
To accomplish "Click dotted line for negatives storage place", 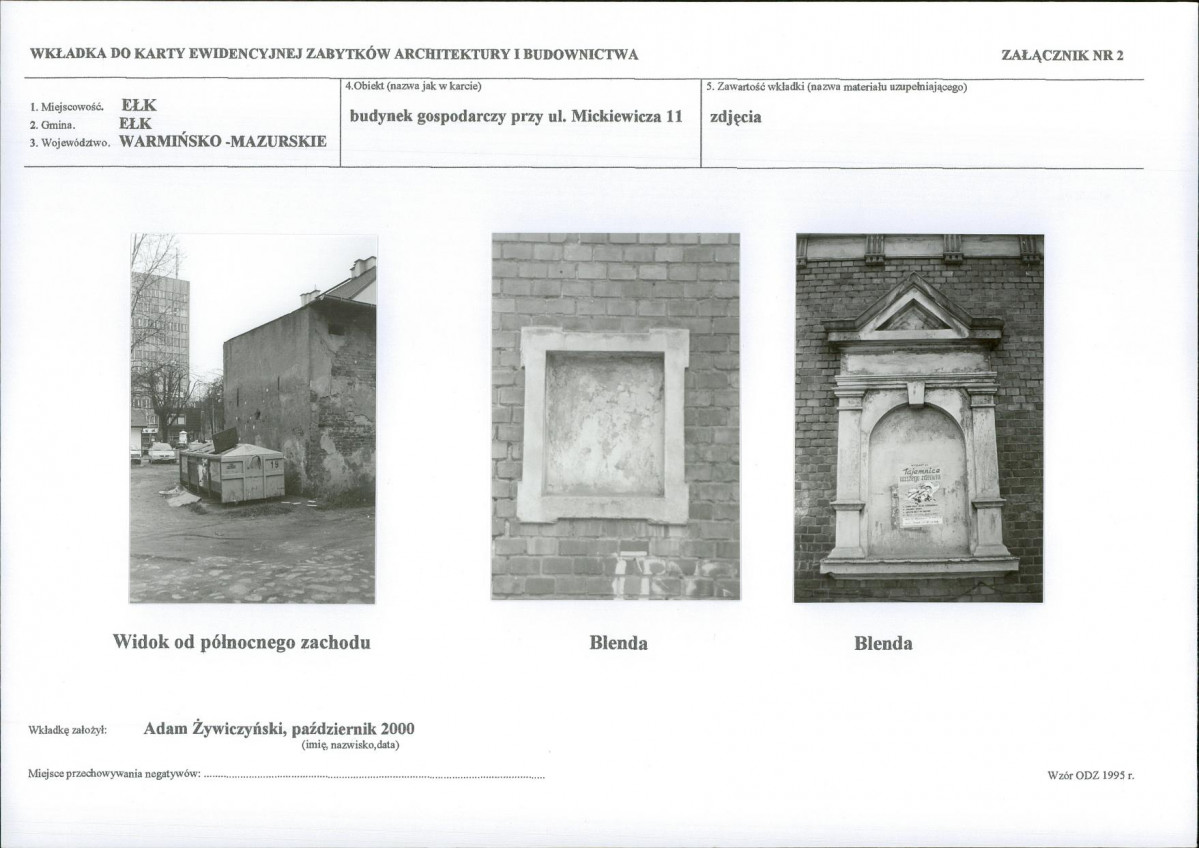I will click(x=375, y=776).
